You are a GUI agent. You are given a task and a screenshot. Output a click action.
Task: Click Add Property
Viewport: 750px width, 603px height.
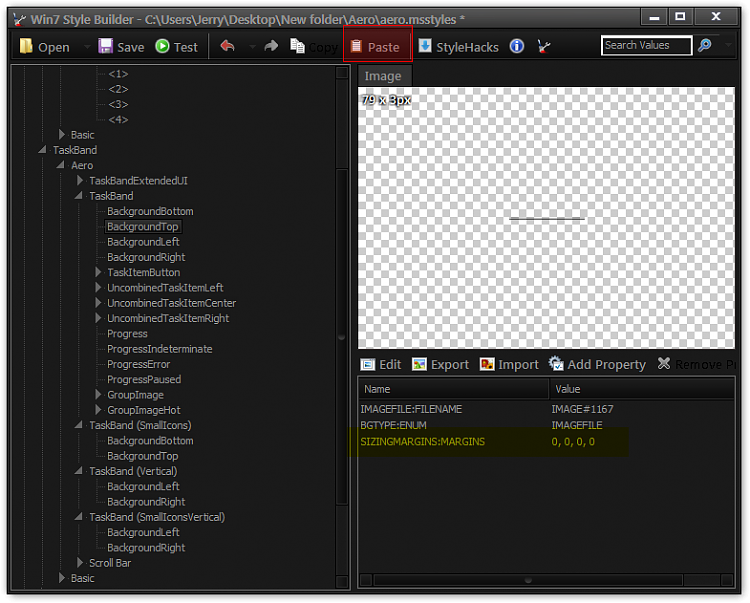tap(597, 365)
